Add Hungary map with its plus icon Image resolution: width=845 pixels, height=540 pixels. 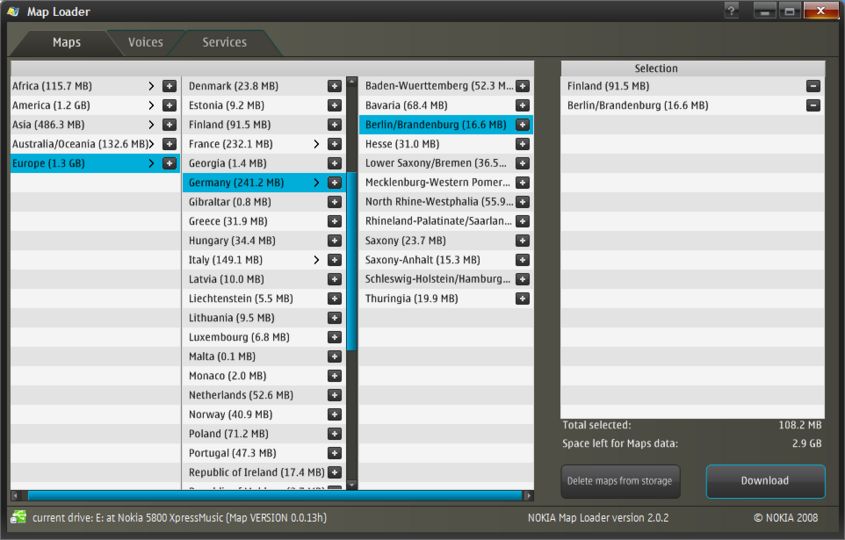tap(335, 241)
